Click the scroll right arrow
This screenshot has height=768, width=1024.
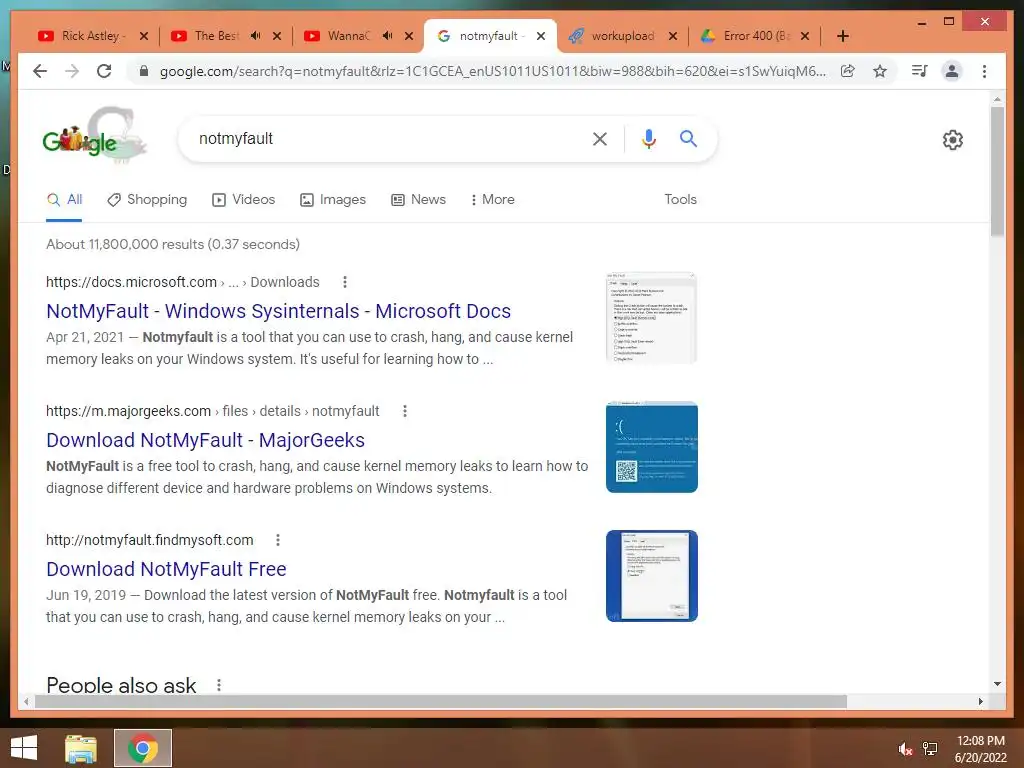pyautogui.click(x=980, y=701)
